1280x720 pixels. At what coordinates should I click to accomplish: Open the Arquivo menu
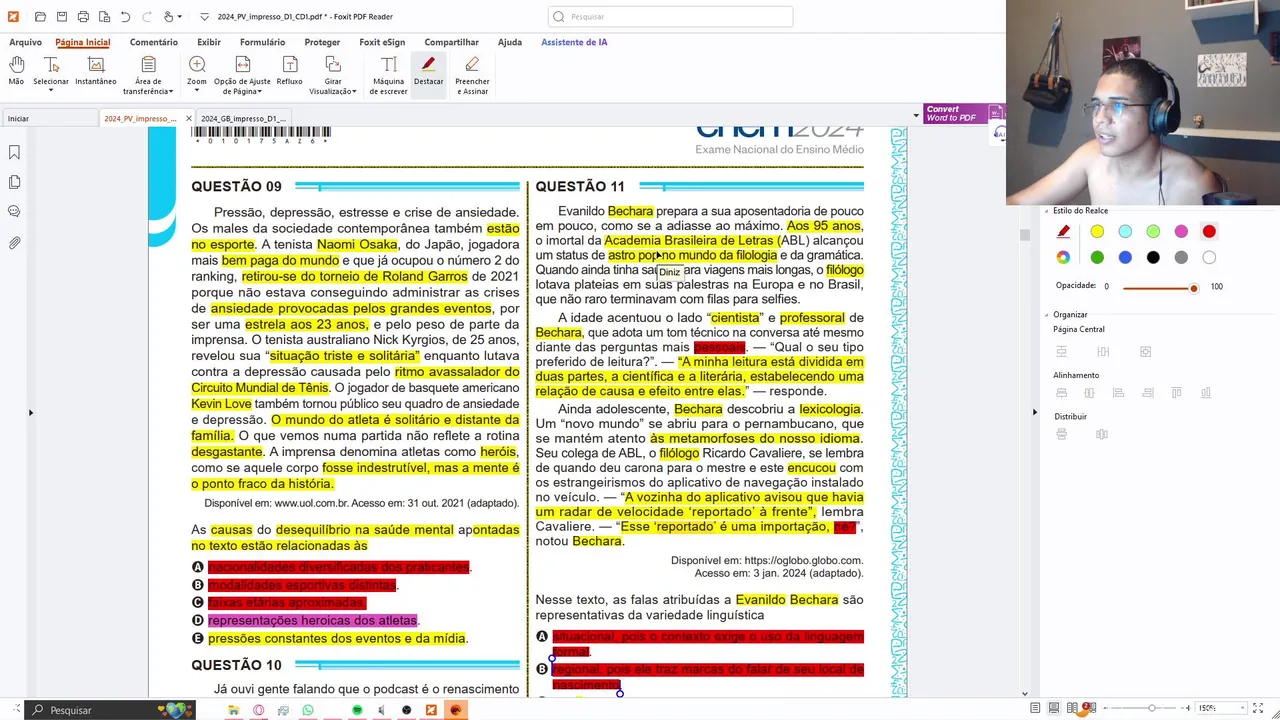point(26,42)
